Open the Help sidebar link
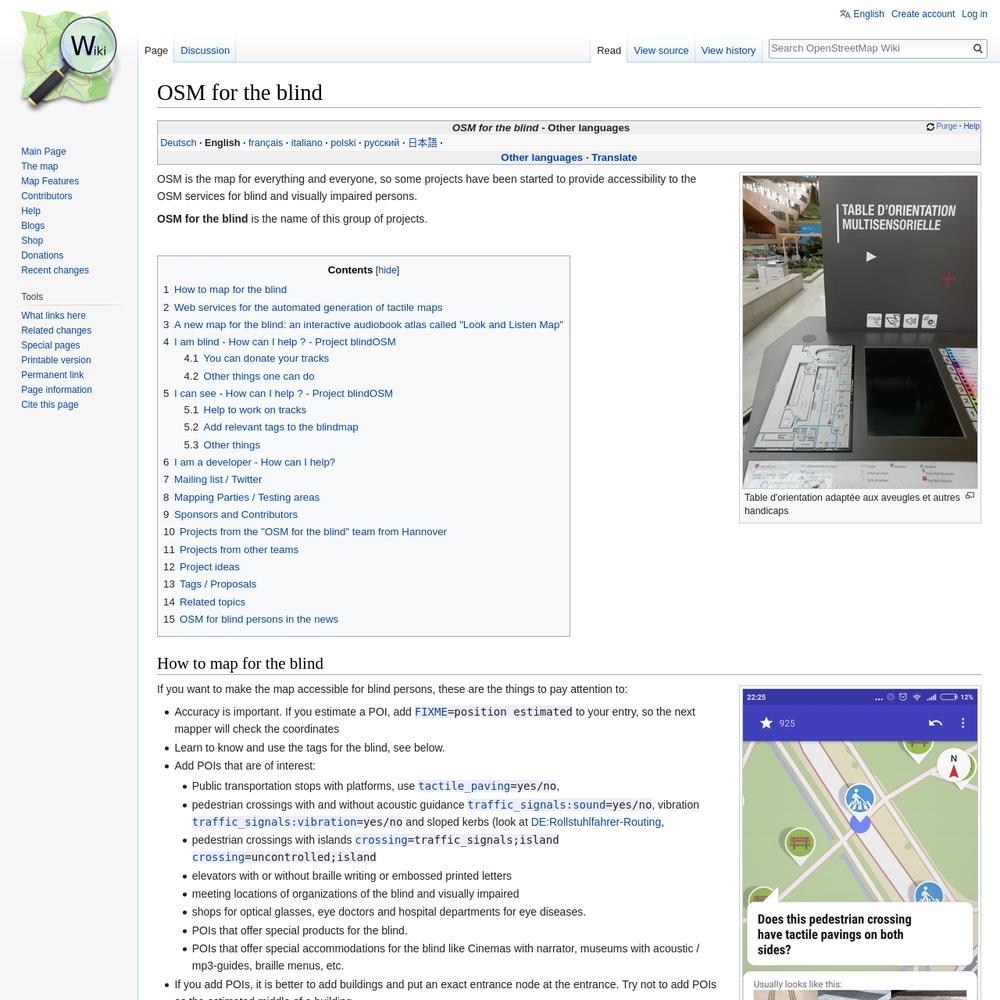Viewport: 1000px width, 1000px height. pyautogui.click(x=31, y=210)
